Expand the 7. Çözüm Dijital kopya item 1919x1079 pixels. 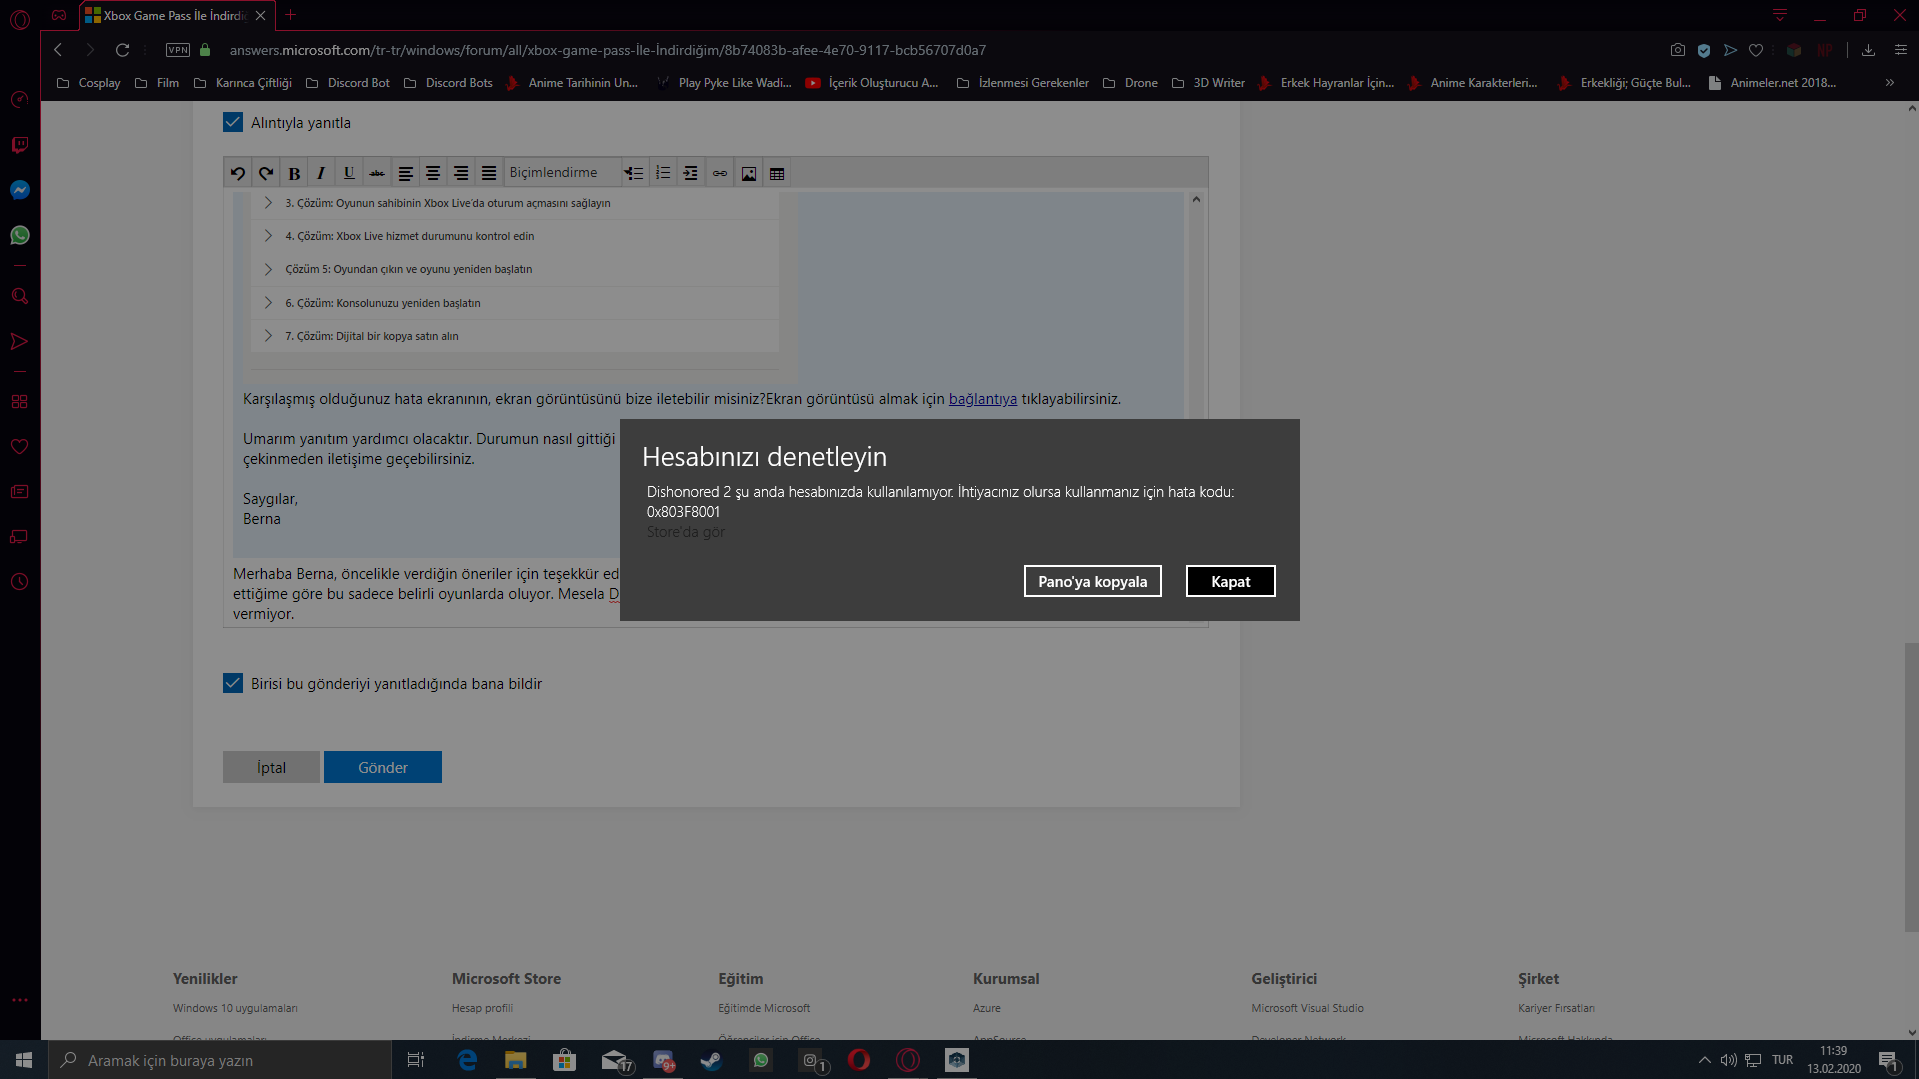(514, 336)
